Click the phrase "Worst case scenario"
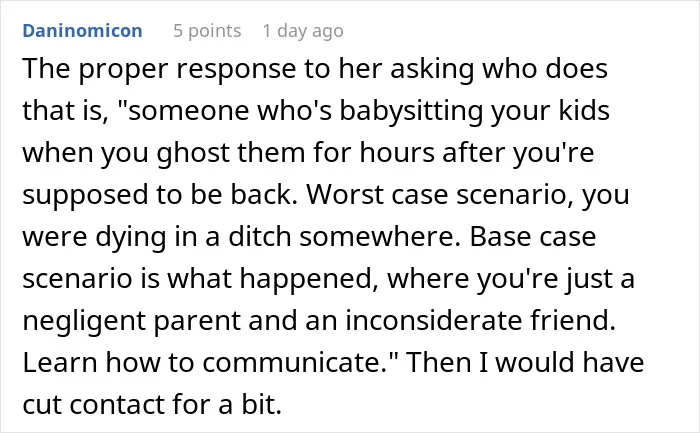This screenshot has height=433, width=700. point(440,195)
